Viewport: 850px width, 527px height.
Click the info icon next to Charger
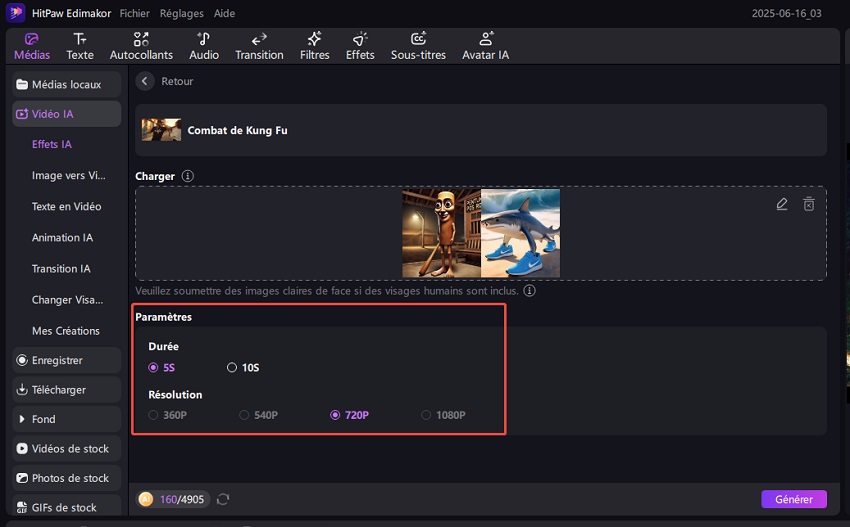188,176
